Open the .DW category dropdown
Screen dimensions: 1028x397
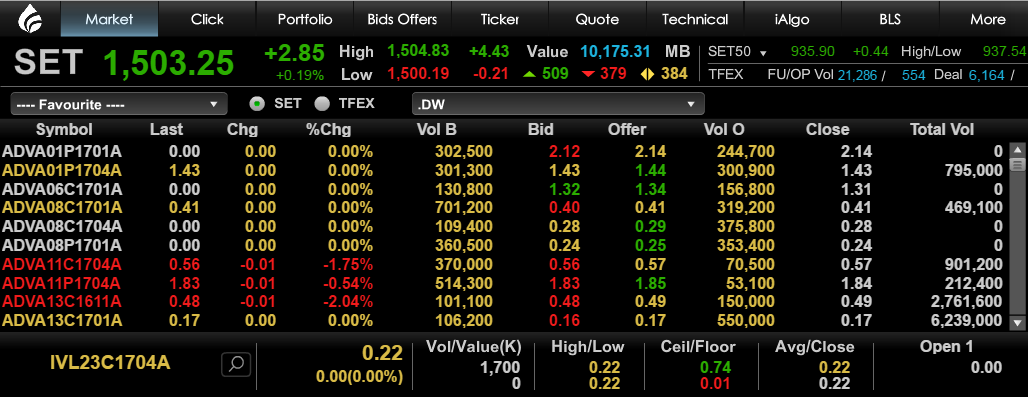coord(558,104)
